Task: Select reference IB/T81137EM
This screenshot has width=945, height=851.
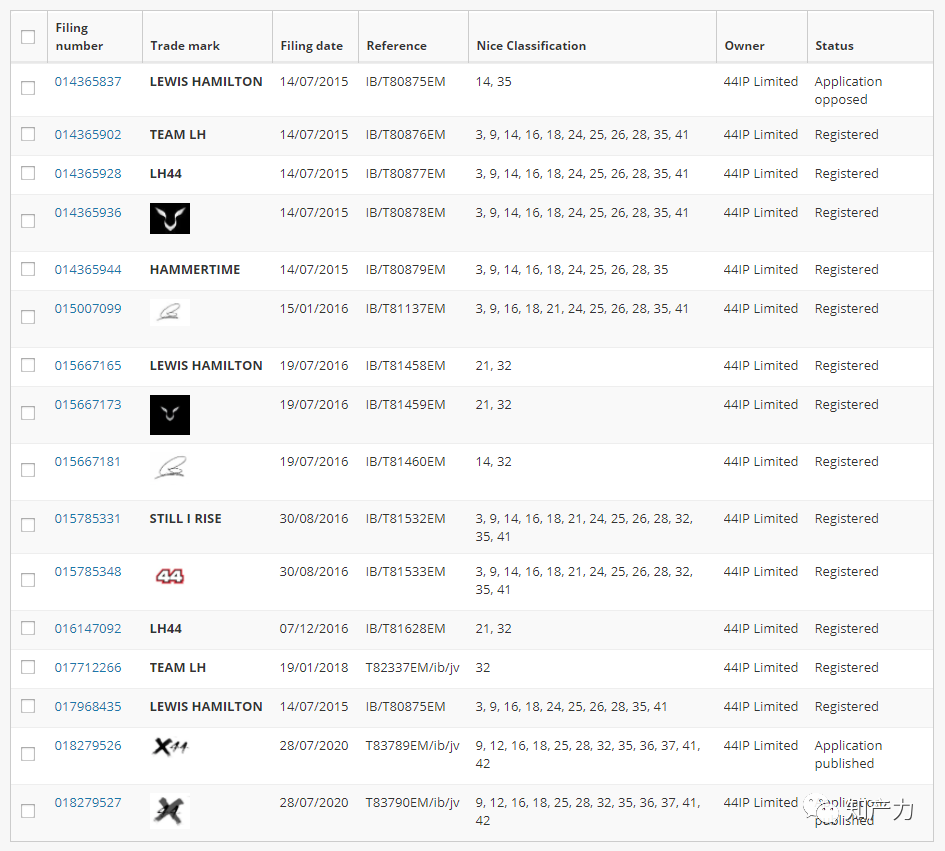Action: pyautogui.click(x=406, y=309)
